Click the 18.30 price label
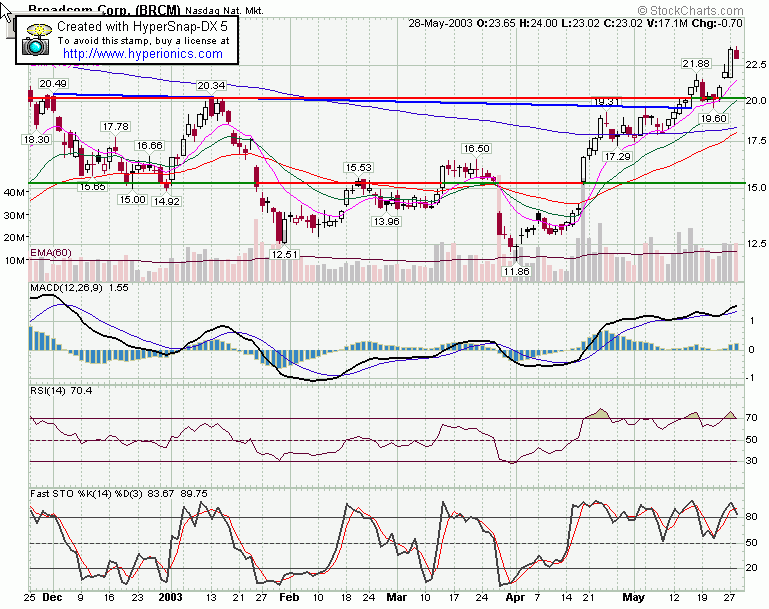The height and width of the screenshot is (609, 769). [37, 140]
